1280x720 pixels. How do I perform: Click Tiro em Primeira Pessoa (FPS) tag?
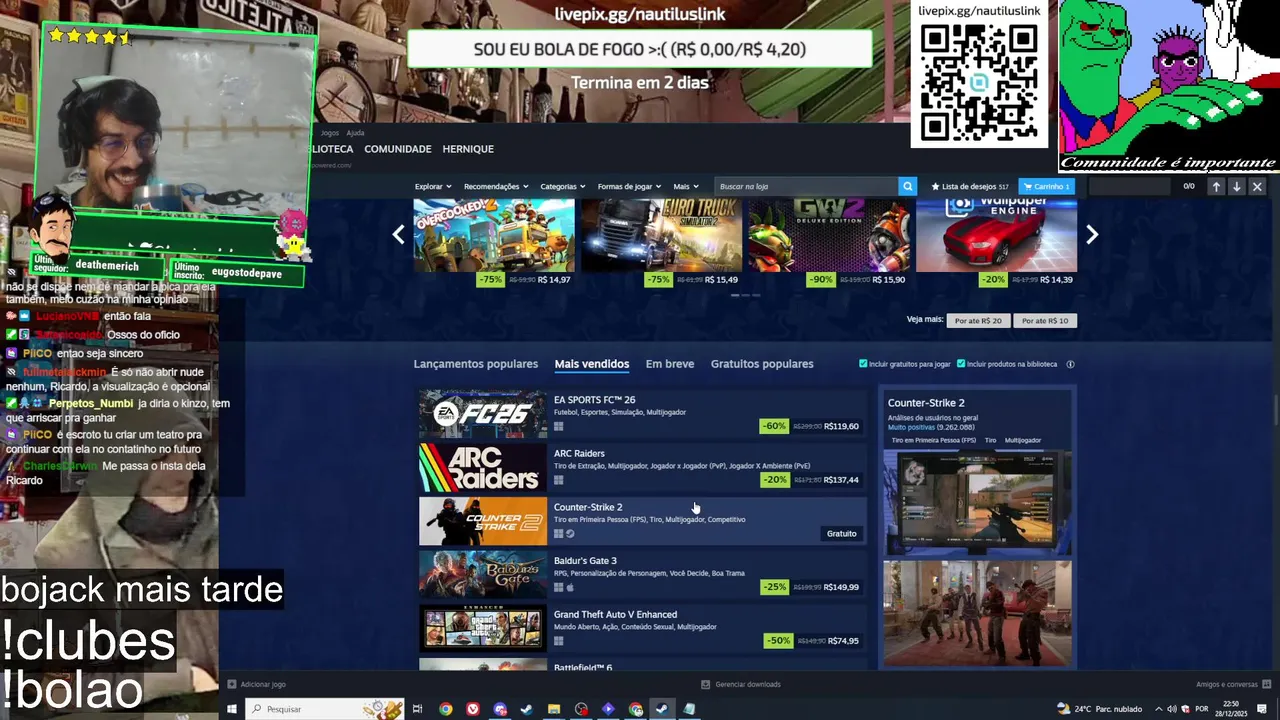(x=933, y=440)
